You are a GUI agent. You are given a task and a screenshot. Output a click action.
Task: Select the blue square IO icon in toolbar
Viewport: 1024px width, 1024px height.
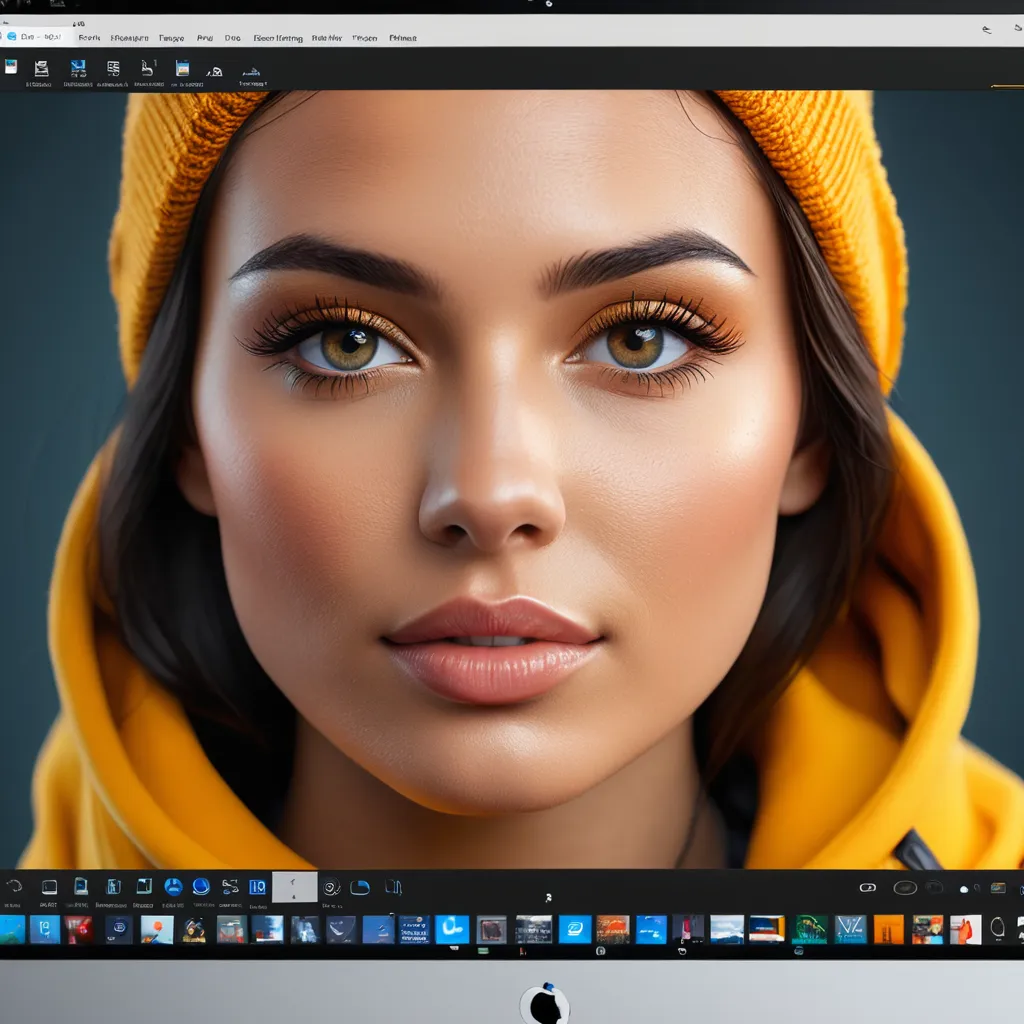pyautogui.click(x=257, y=887)
